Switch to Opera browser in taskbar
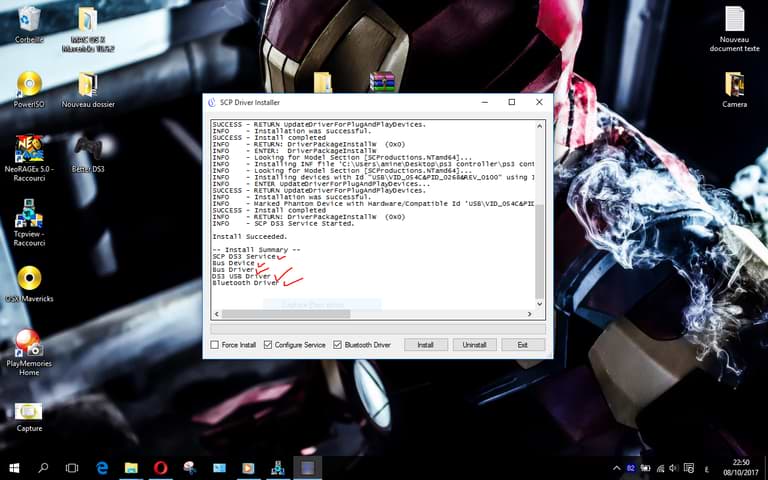The image size is (768, 480). coord(161,468)
